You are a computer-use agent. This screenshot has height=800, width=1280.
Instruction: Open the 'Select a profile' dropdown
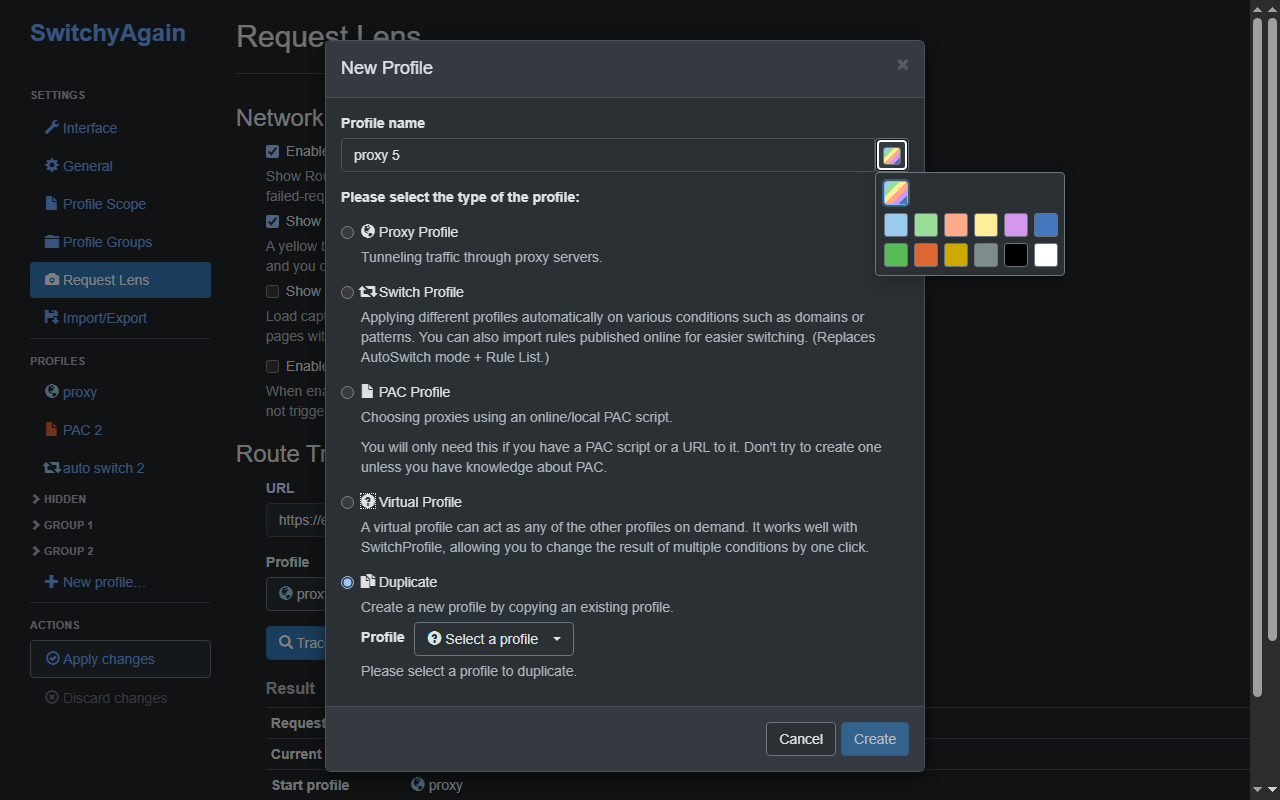coord(494,639)
